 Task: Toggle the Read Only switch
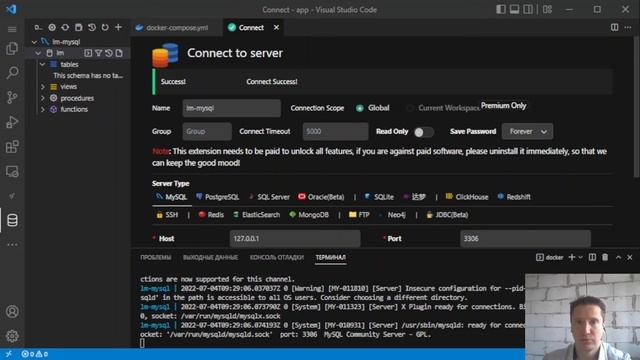pos(424,132)
